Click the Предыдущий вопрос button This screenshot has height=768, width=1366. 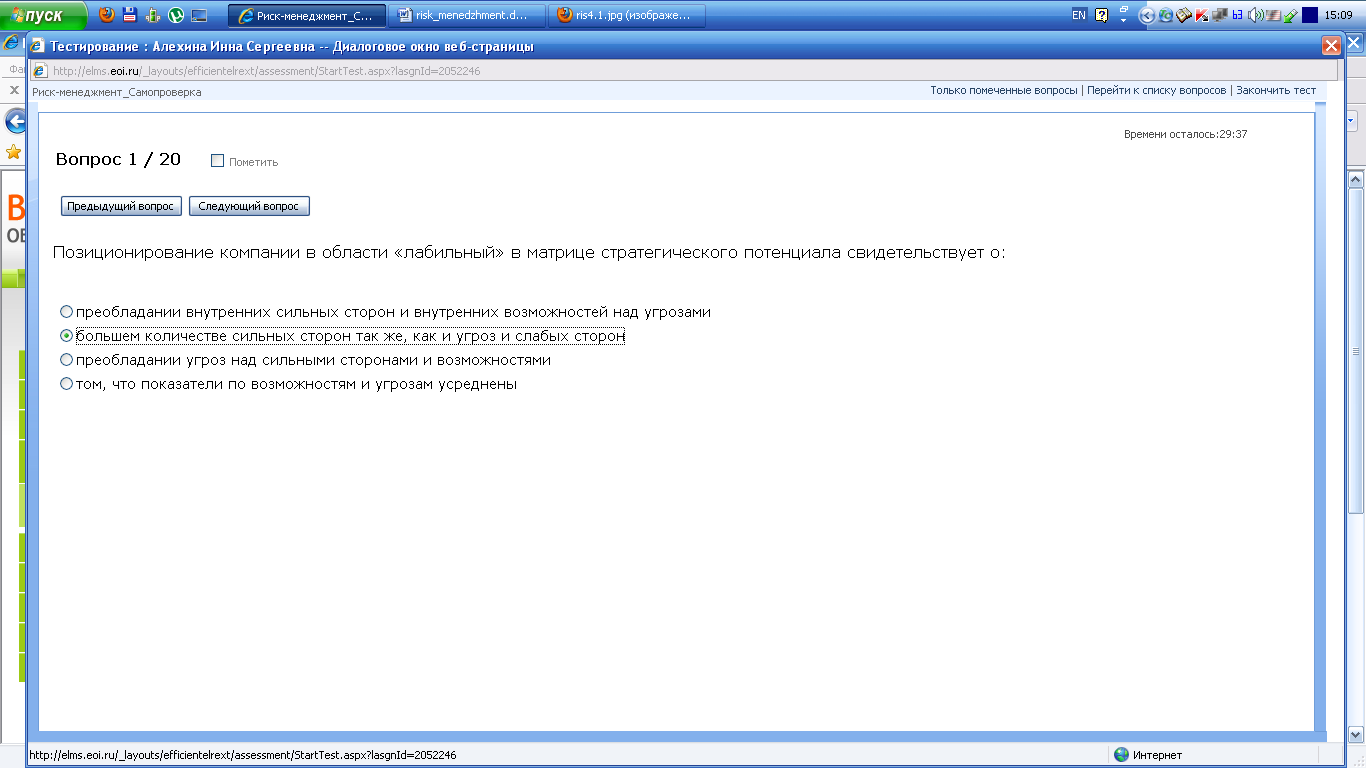[121, 206]
